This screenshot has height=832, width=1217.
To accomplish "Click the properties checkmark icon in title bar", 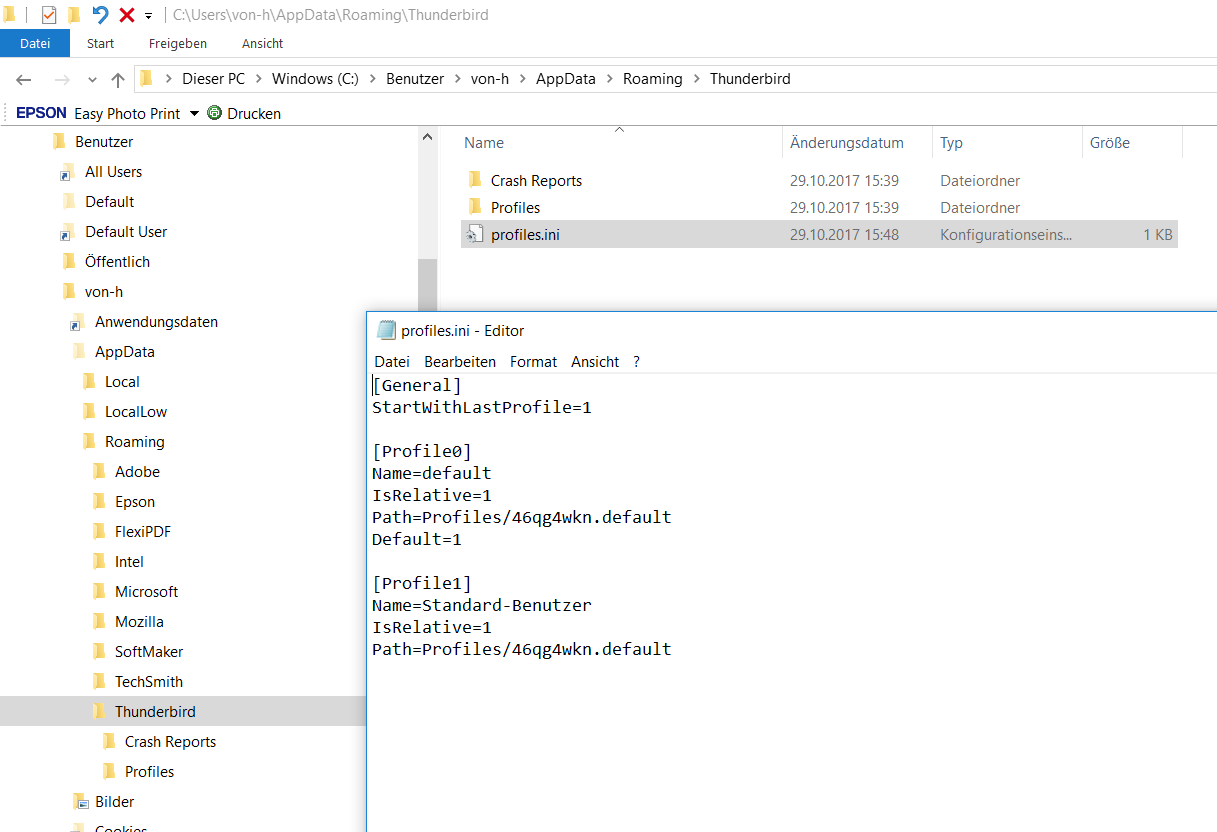I will tap(48, 15).
